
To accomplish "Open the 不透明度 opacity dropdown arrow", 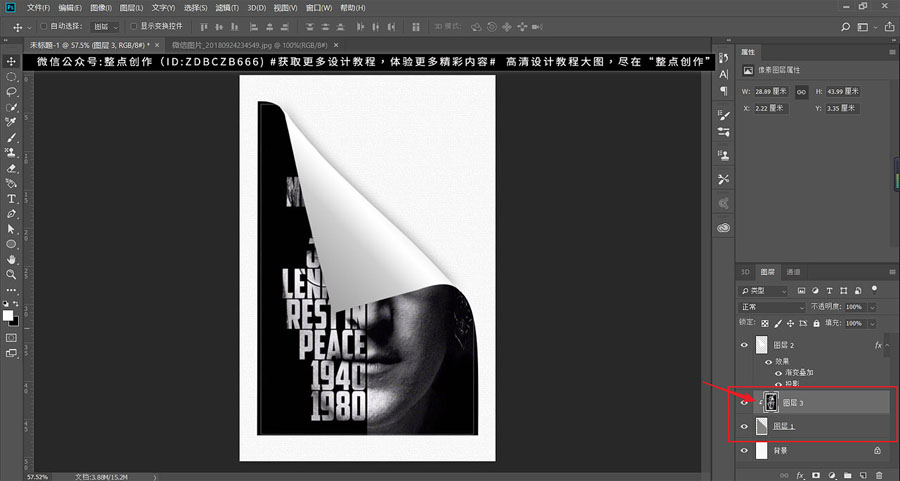I will pos(873,307).
